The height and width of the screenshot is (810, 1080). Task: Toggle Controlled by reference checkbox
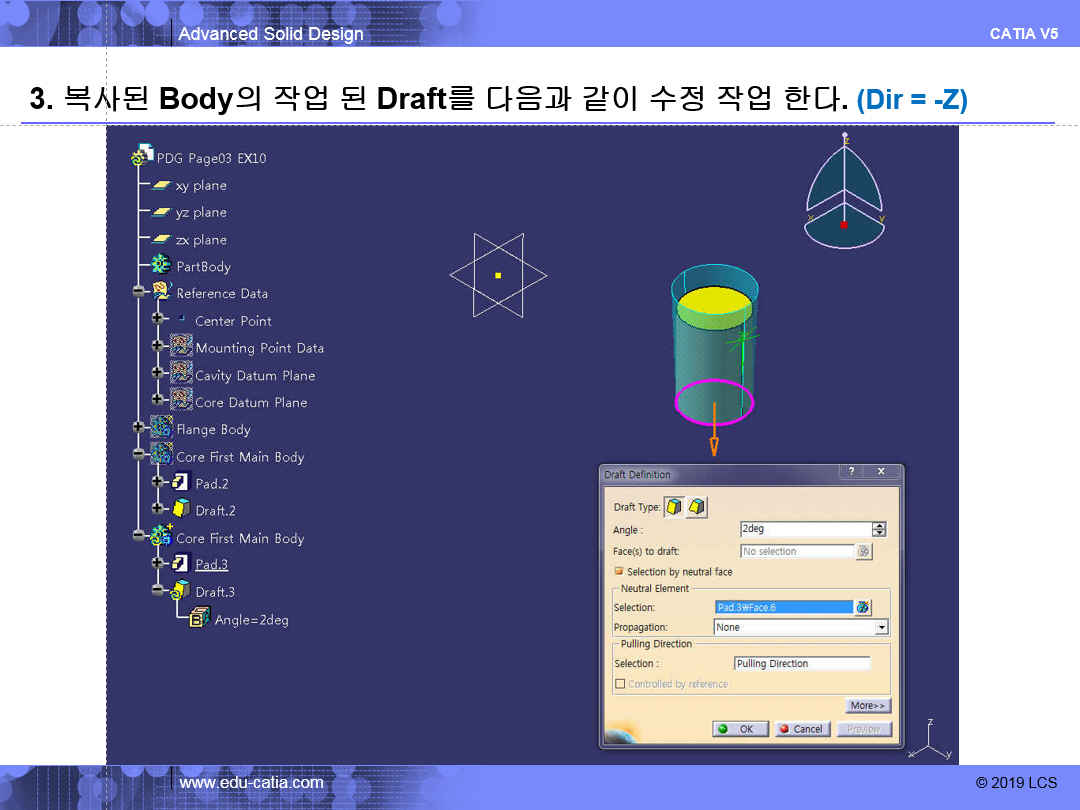[x=620, y=684]
